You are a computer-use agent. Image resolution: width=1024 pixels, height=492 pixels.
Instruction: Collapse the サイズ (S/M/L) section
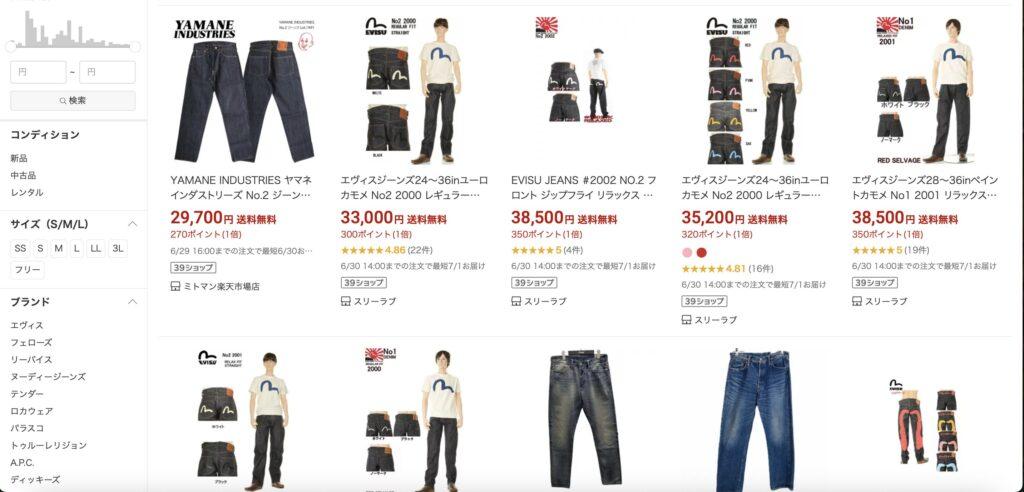[133, 224]
